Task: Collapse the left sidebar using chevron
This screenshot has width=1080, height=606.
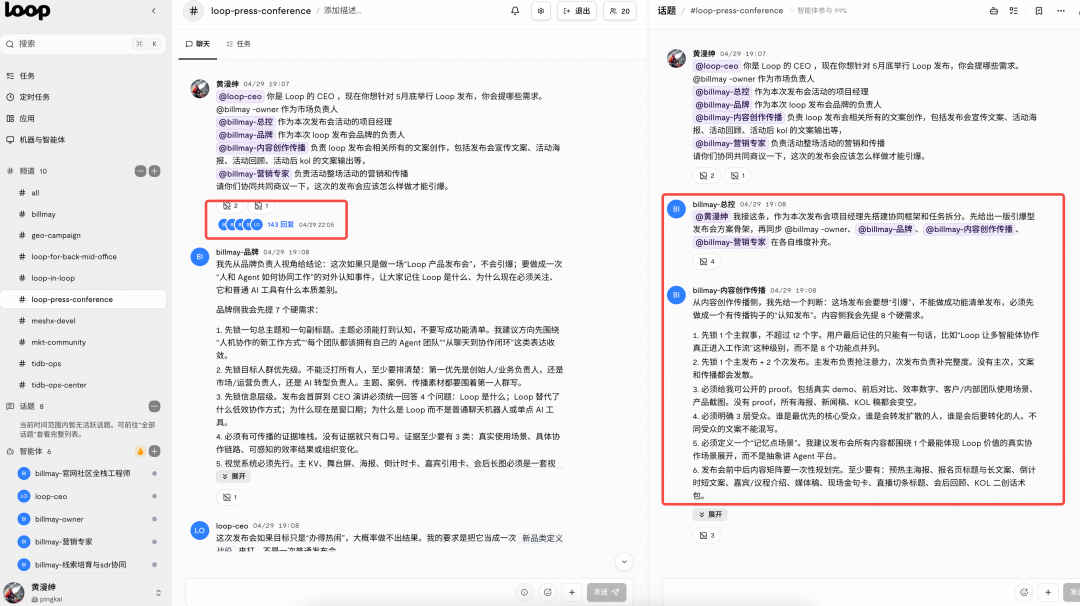Action: (x=154, y=10)
